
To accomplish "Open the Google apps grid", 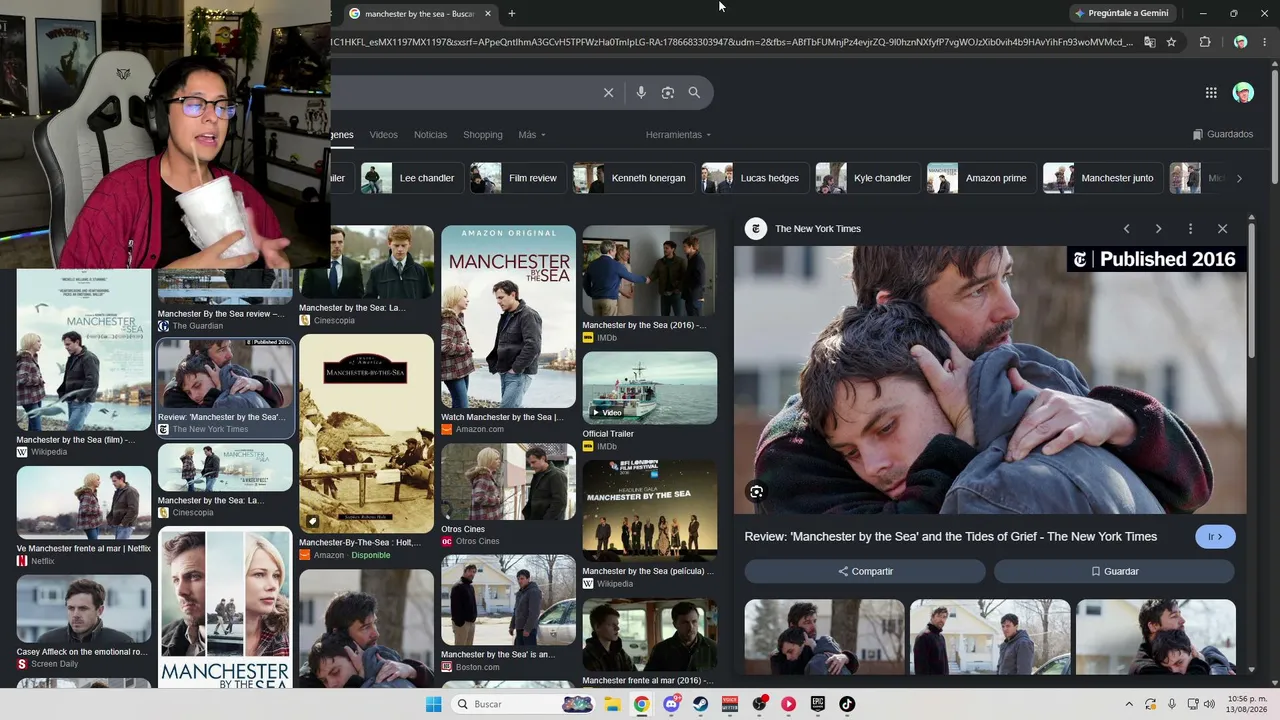I will point(1211,93).
